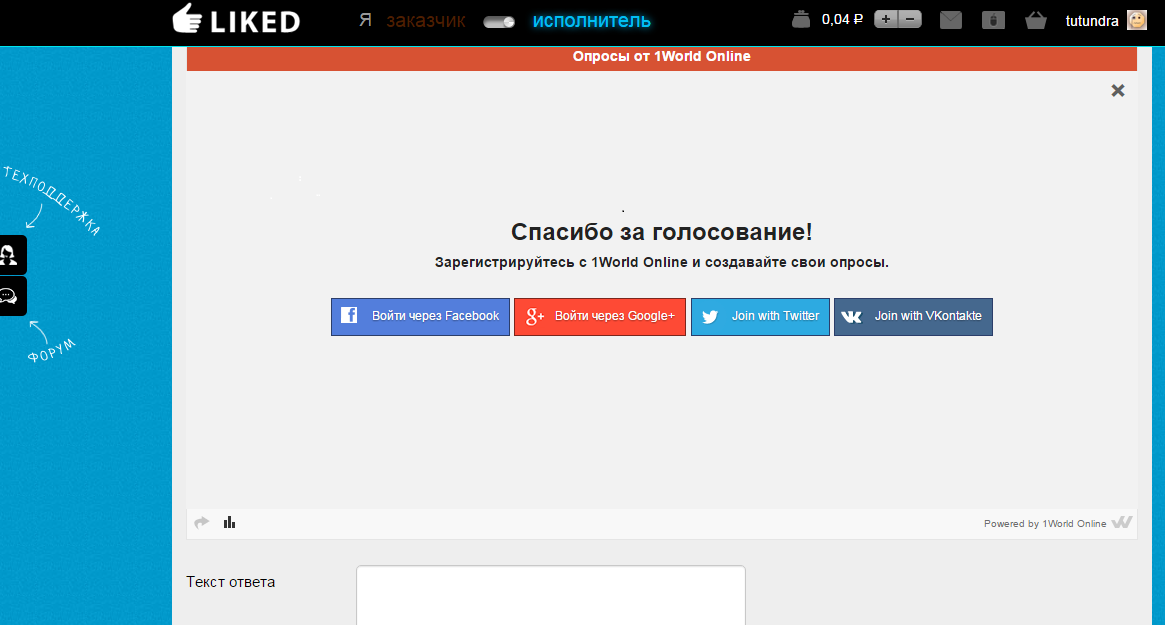Click the mouse icon in header
Viewport: 1165px width, 625px height.
pos(993,20)
